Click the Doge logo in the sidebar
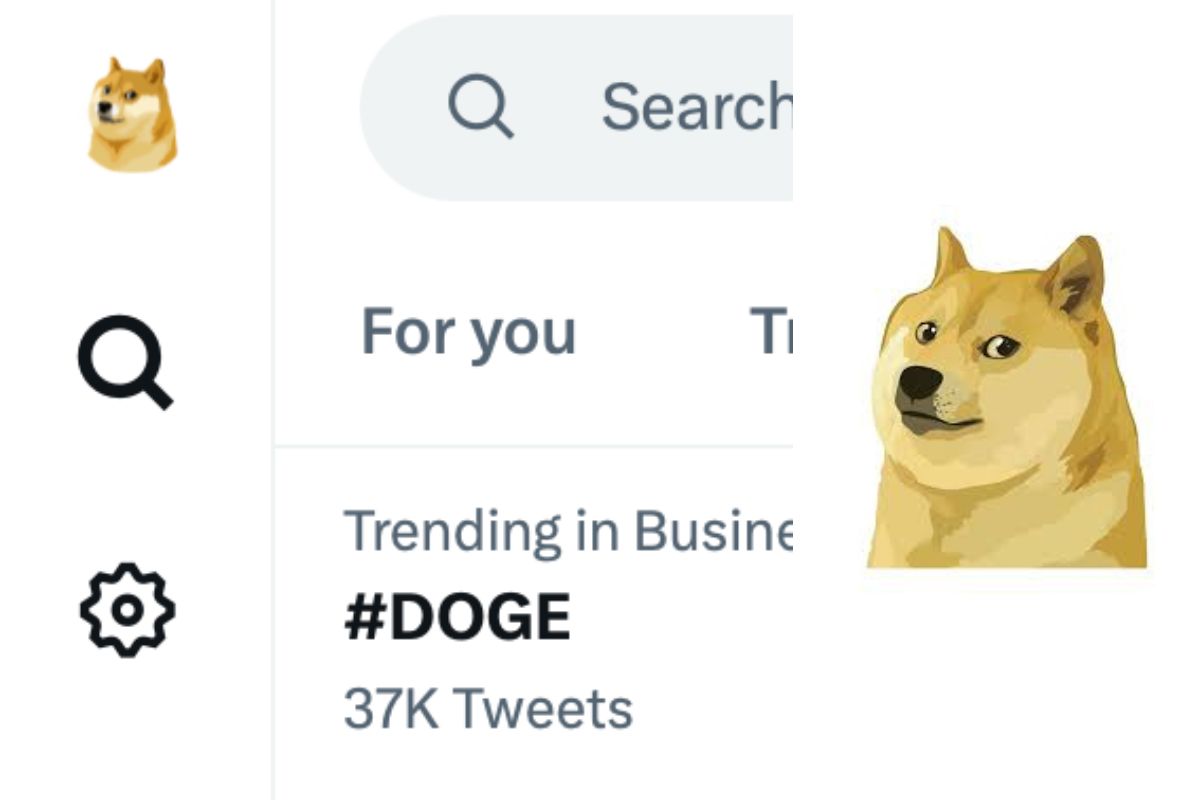This screenshot has height=800, width=1200. 131,114
